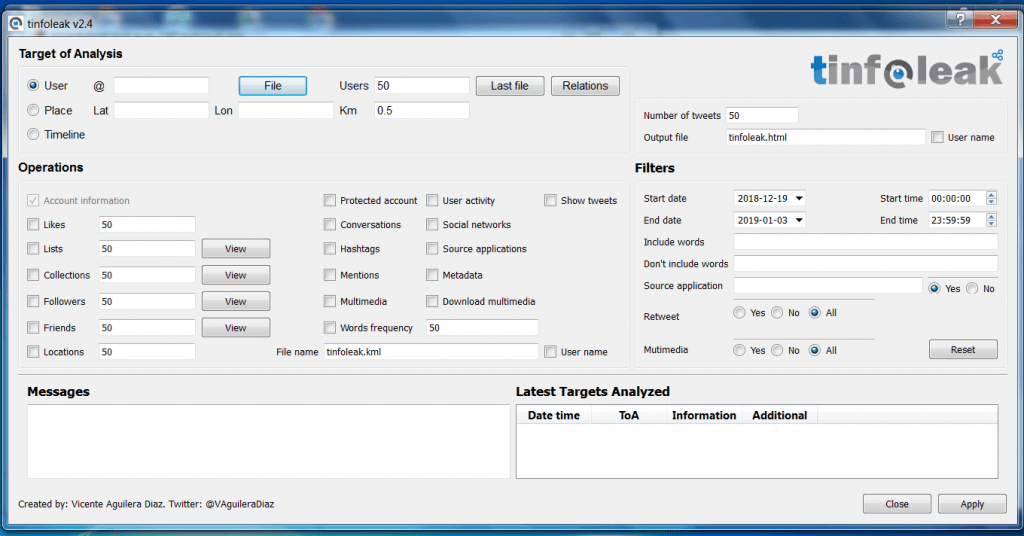This screenshot has height=536, width=1024.
Task: Click the End time spinner arrows
Action: click(991, 221)
